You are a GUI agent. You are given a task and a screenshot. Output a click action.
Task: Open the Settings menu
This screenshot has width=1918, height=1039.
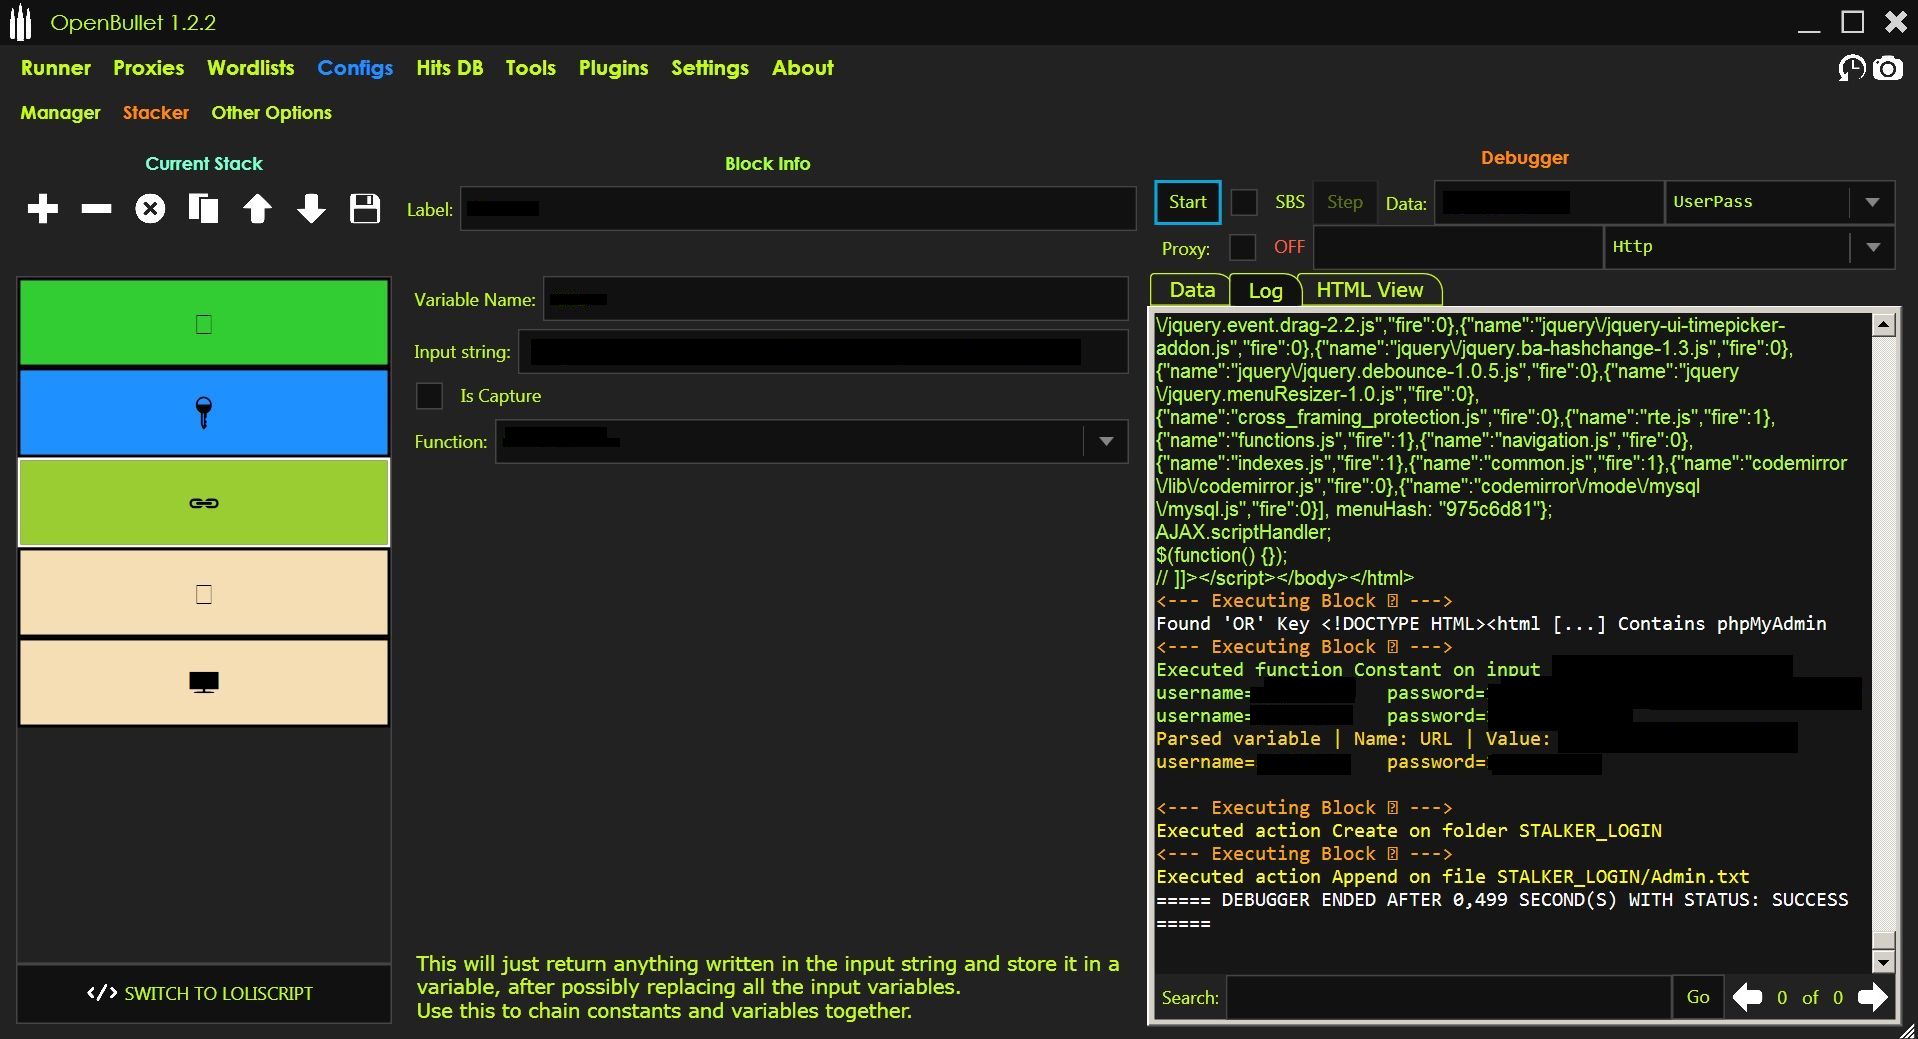710,68
